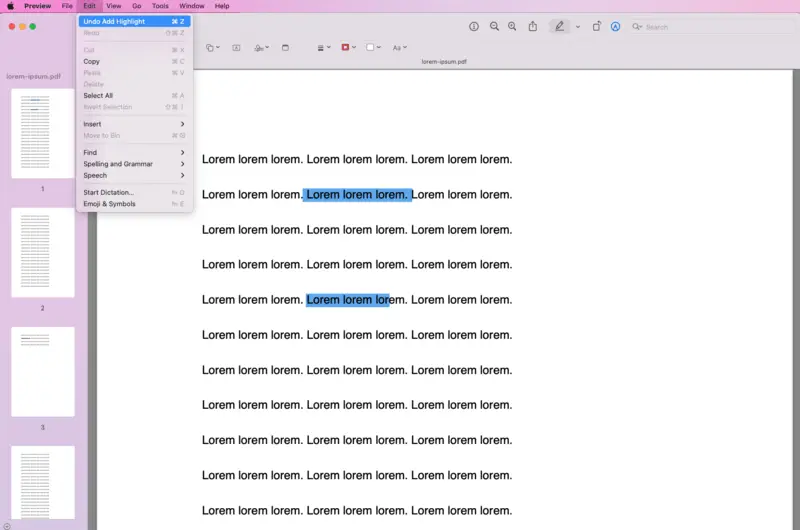Open the Apple menu
This screenshot has width=800, height=530.
[x=10, y=6]
